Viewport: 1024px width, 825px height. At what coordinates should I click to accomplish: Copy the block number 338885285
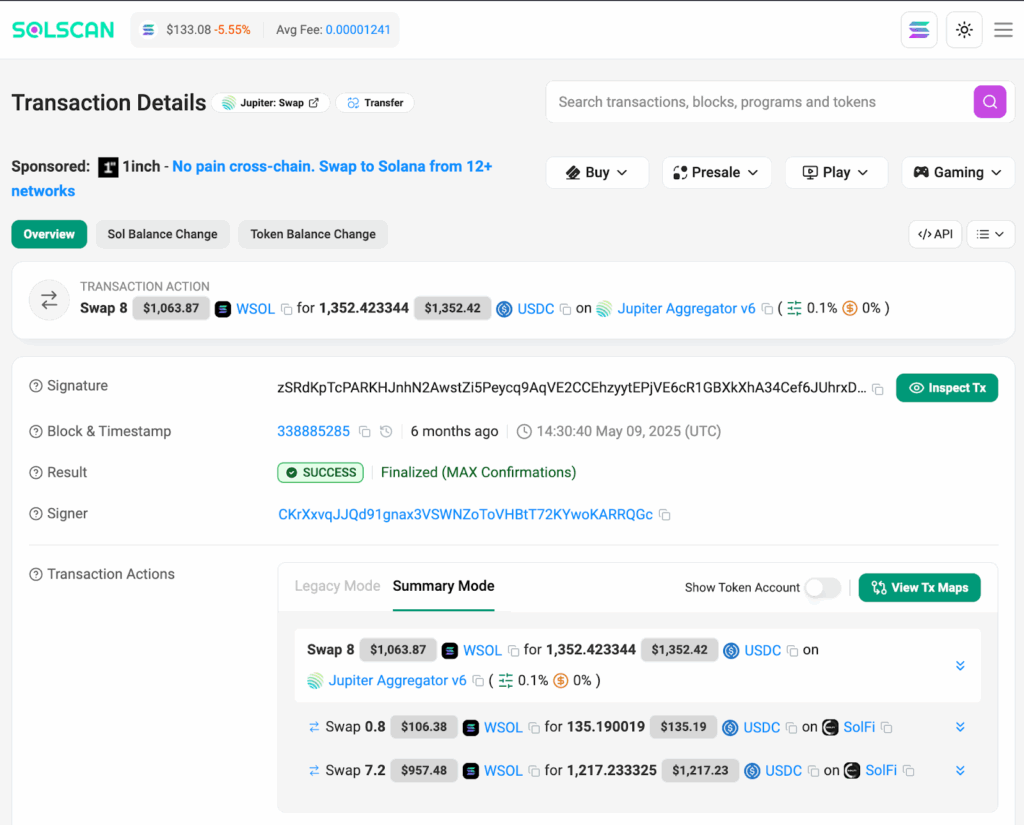click(365, 432)
